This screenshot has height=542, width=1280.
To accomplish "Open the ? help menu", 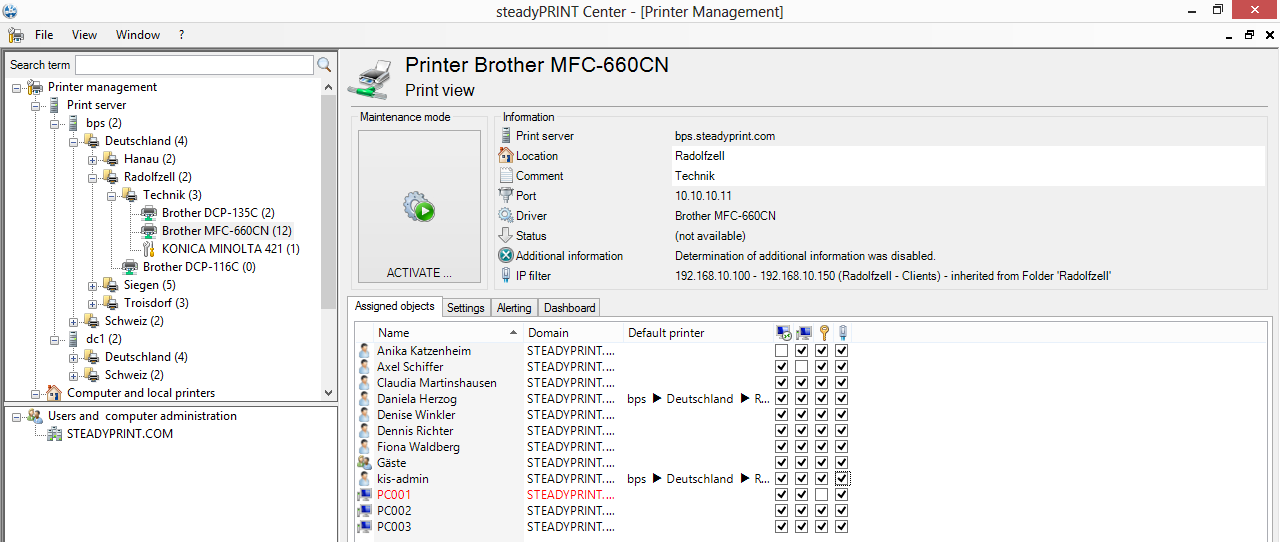I will (x=182, y=35).
